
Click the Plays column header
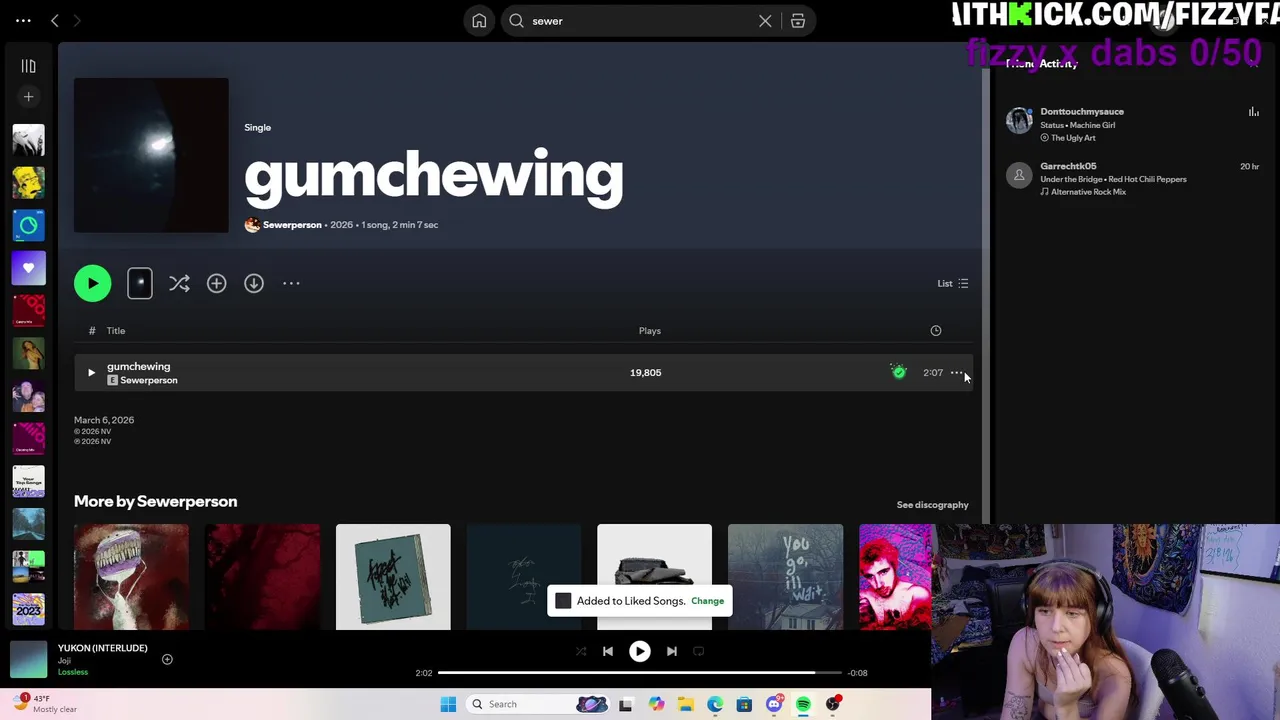(650, 331)
